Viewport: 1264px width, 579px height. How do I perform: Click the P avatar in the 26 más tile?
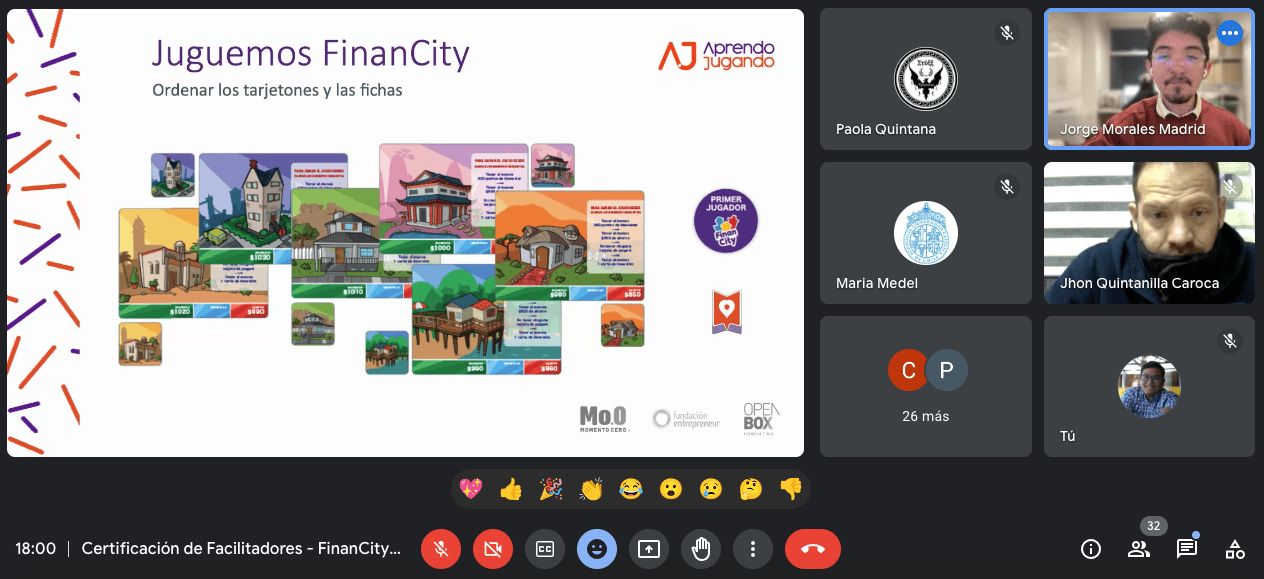click(945, 371)
